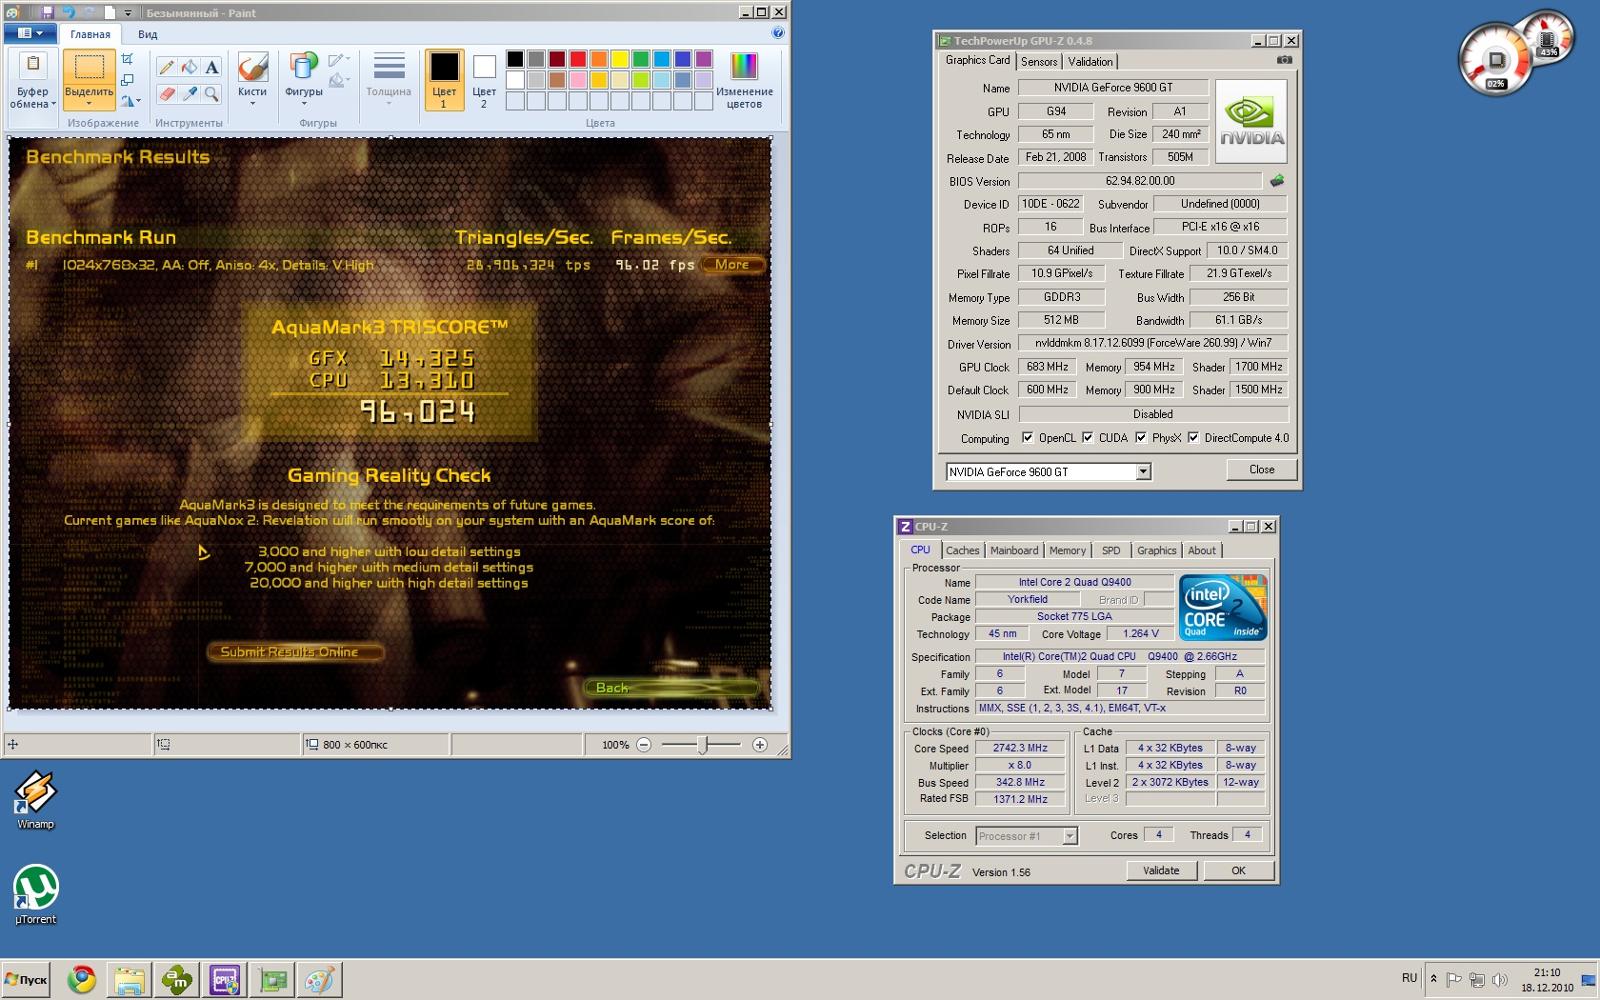Click the Resize icon in Изображение group
The image size is (1600, 1000).
pyautogui.click(x=128, y=80)
